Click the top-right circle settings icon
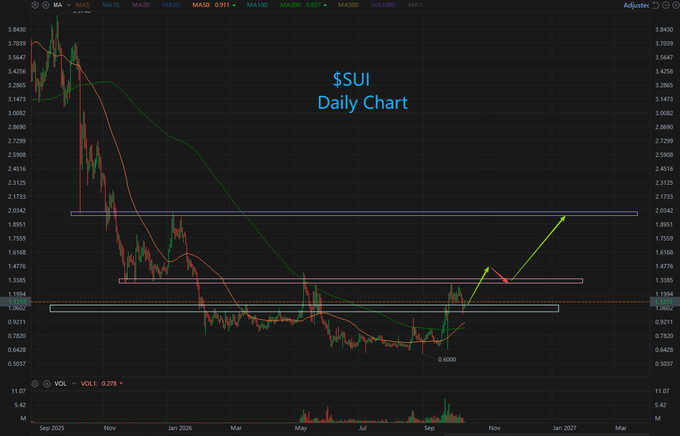Viewport: 680px width, 436px height. 676,5
